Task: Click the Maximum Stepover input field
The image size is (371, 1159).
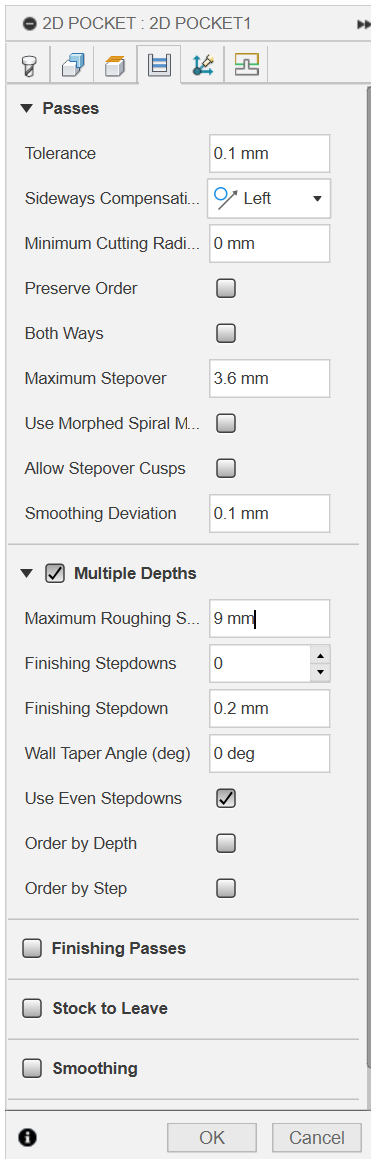Action: [x=269, y=378]
